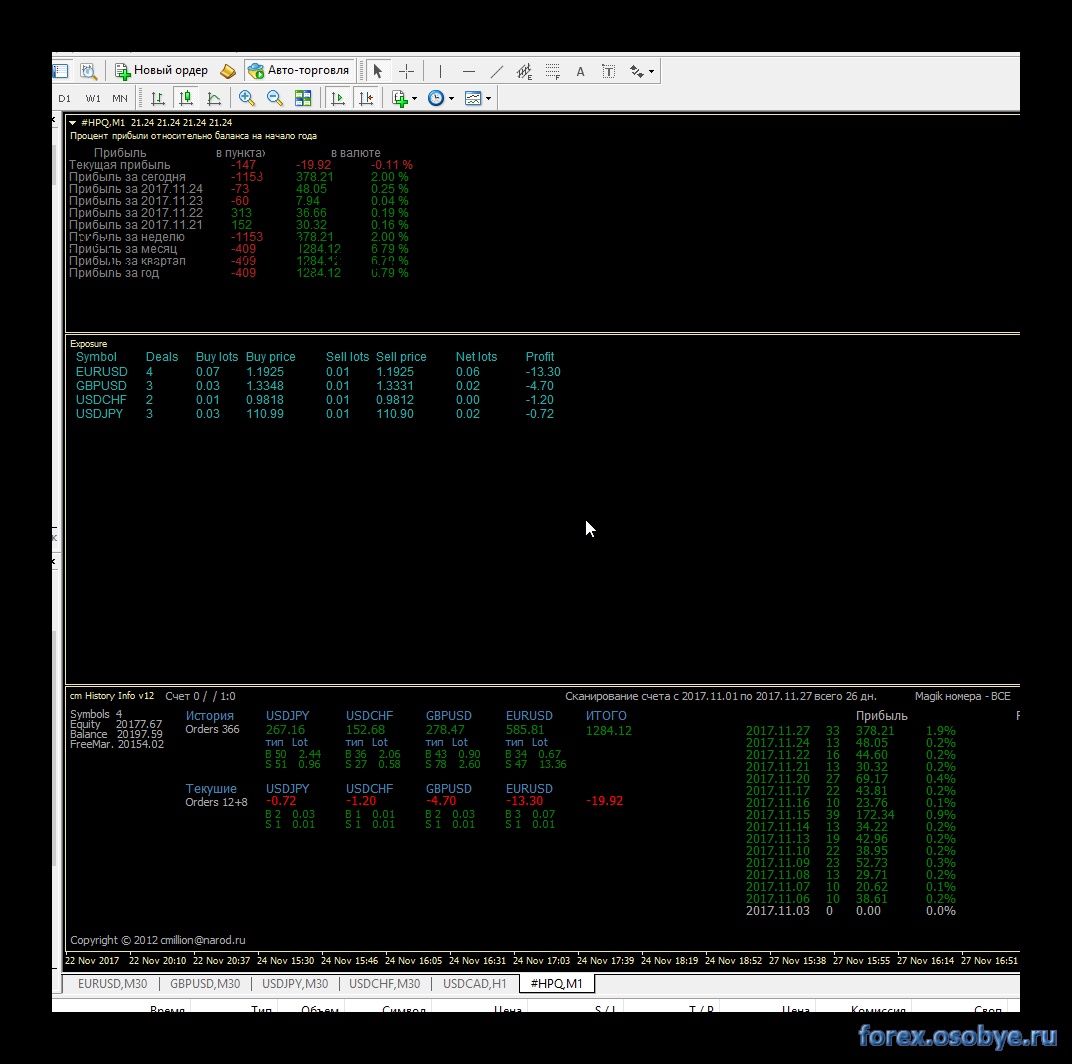Click the total current loss -19.92 value
This screenshot has width=1072, height=1064.
pos(604,801)
